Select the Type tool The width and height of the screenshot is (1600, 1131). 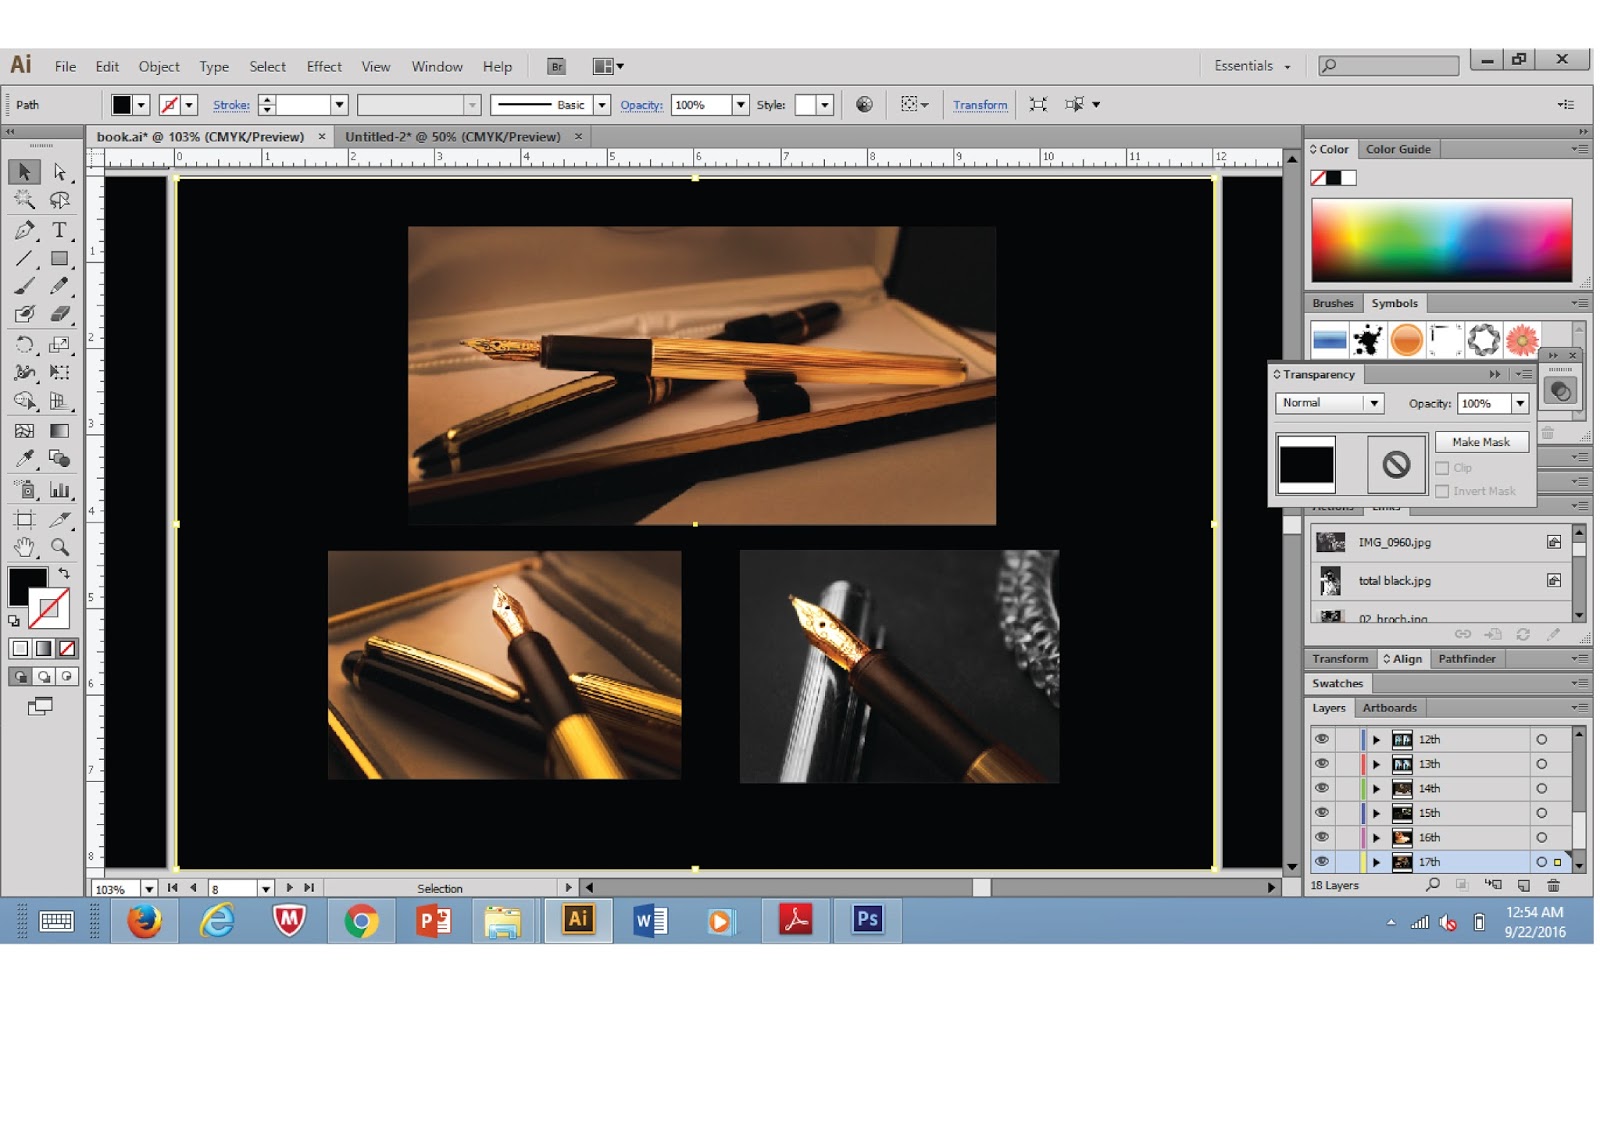pos(60,230)
